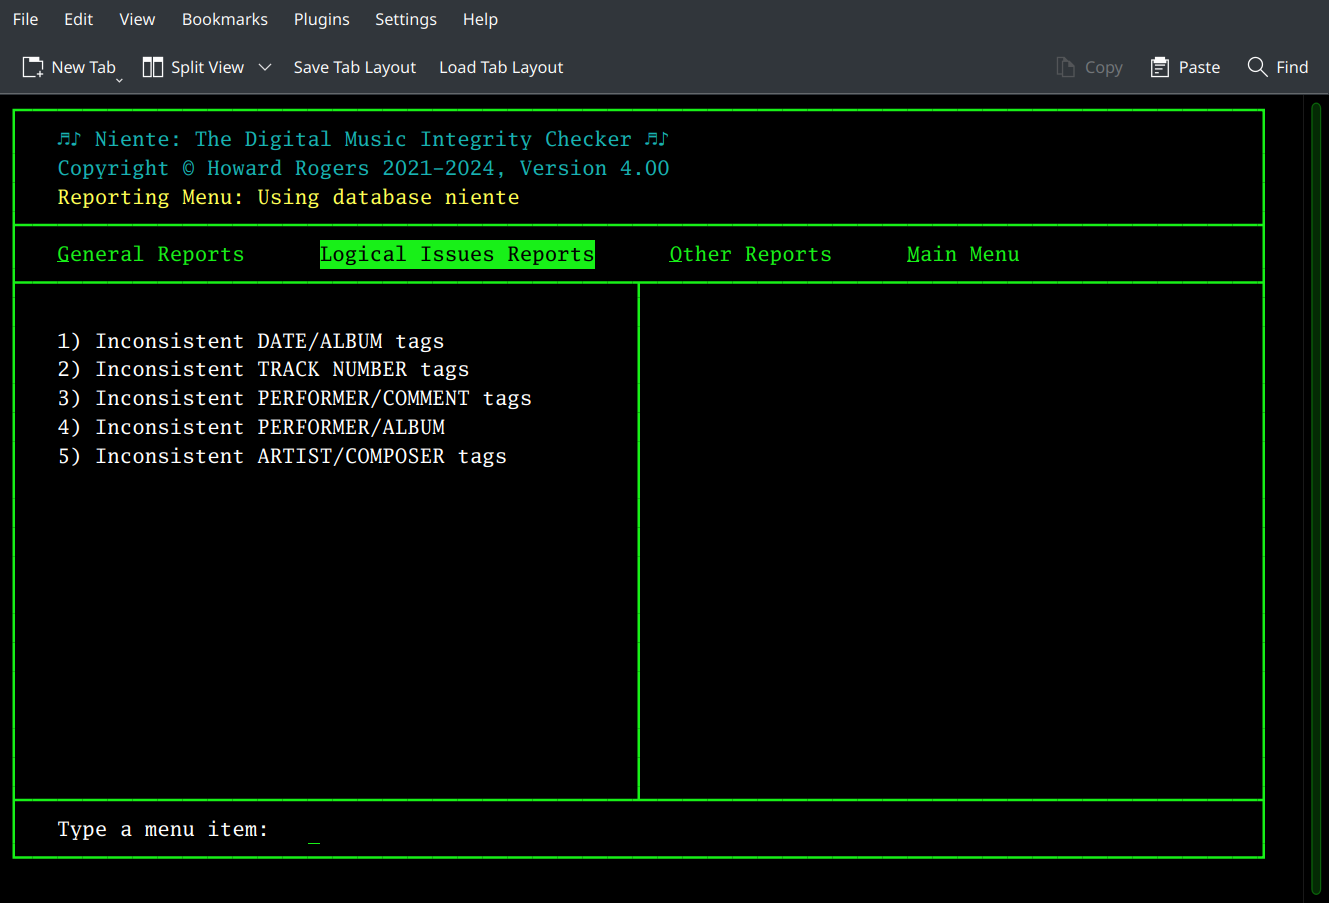Select the Other Reports section

[750, 254]
